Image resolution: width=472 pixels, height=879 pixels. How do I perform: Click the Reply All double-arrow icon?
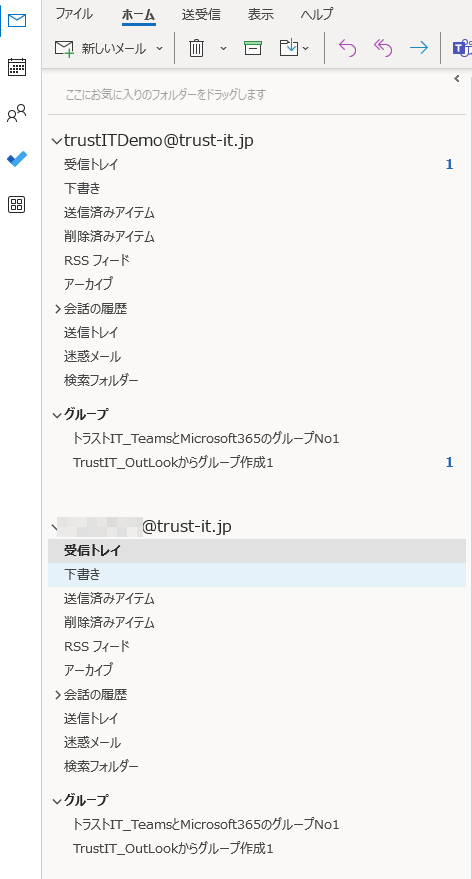pos(383,48)
